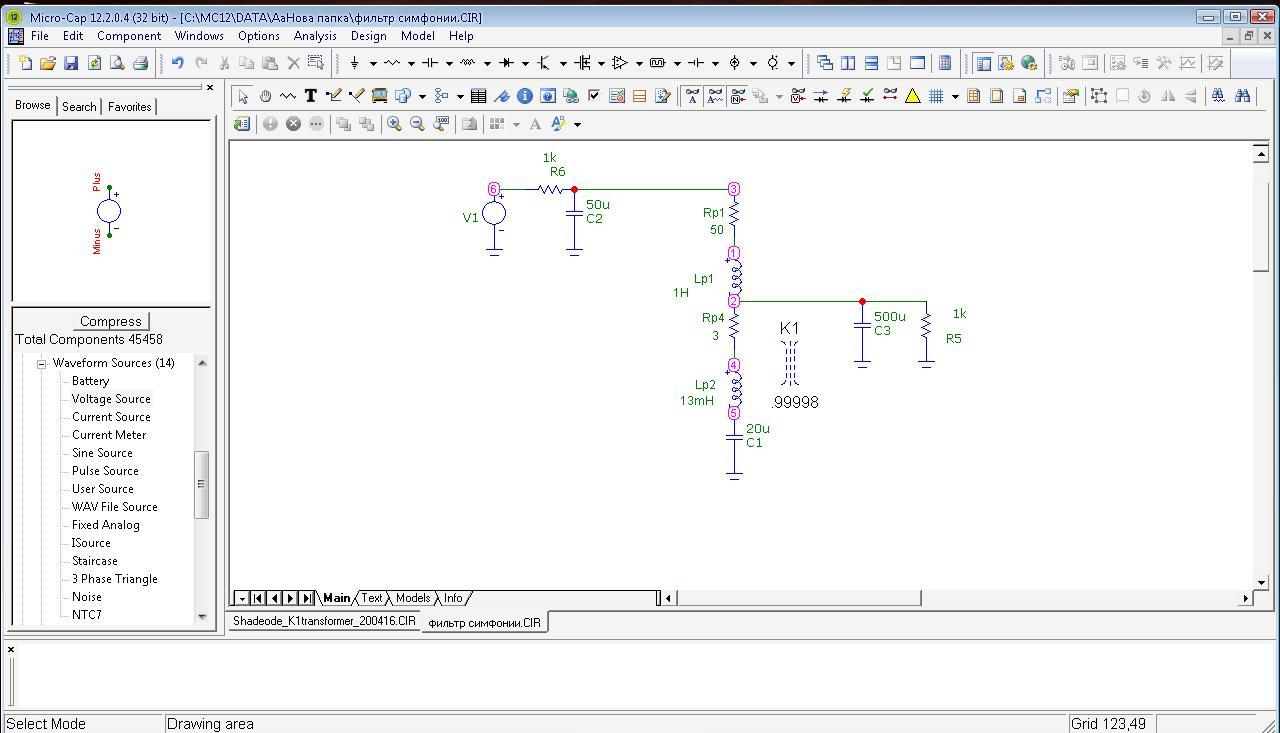The height and width of the screenshot is (733, 1280).
Task: Toggle the checkbox toolbar button
Action: coord(594,96)
